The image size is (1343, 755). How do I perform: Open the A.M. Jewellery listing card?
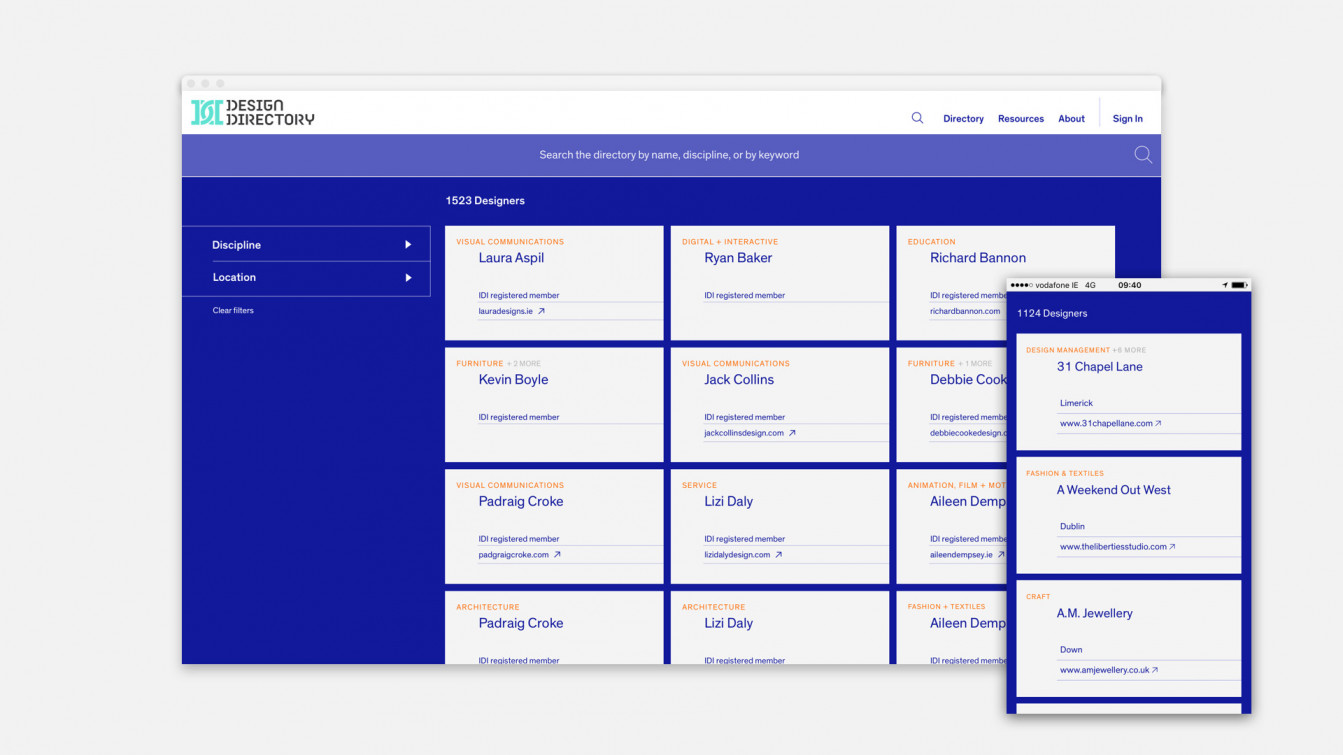coord(1094,614)
